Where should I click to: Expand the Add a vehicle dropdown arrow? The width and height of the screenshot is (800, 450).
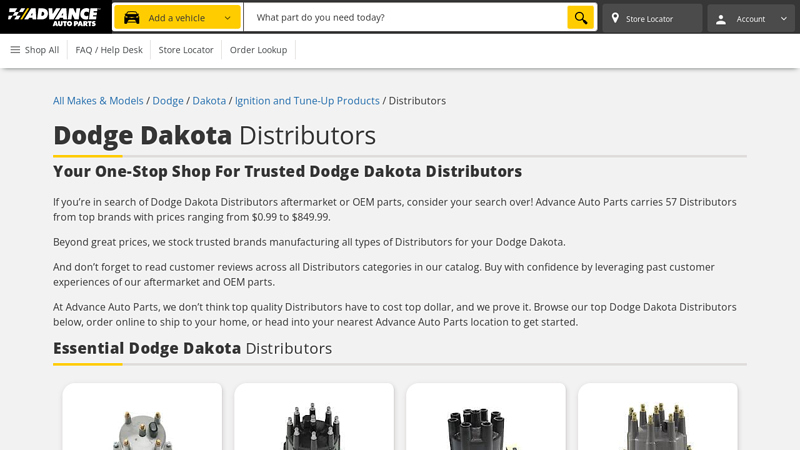pyautogui.click(x=228, y=18)
